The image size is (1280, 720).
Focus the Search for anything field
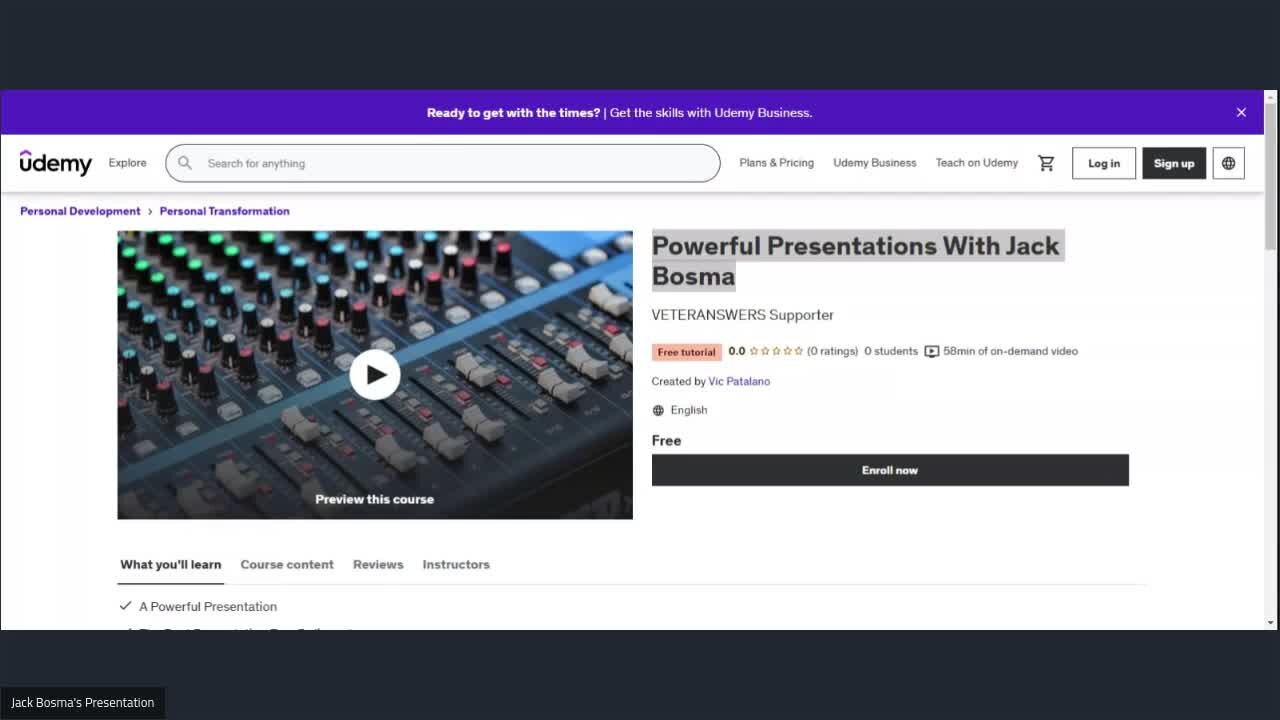coord(443,163)
